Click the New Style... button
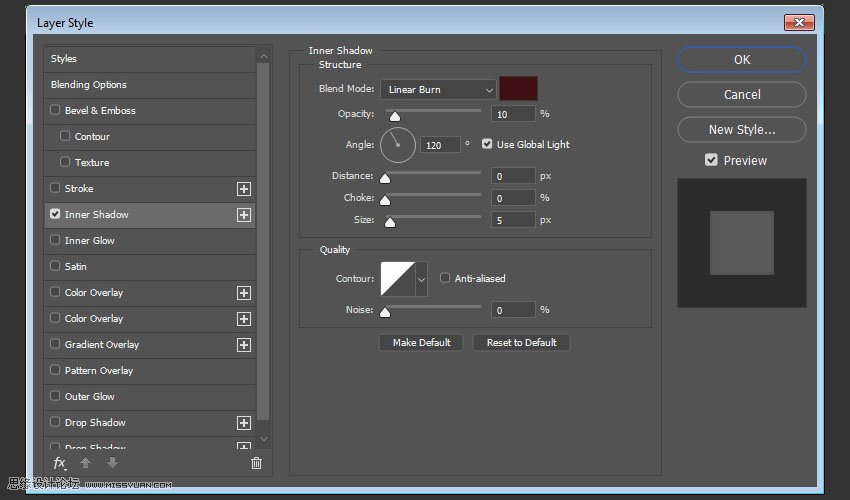 [x=741, y=129]
